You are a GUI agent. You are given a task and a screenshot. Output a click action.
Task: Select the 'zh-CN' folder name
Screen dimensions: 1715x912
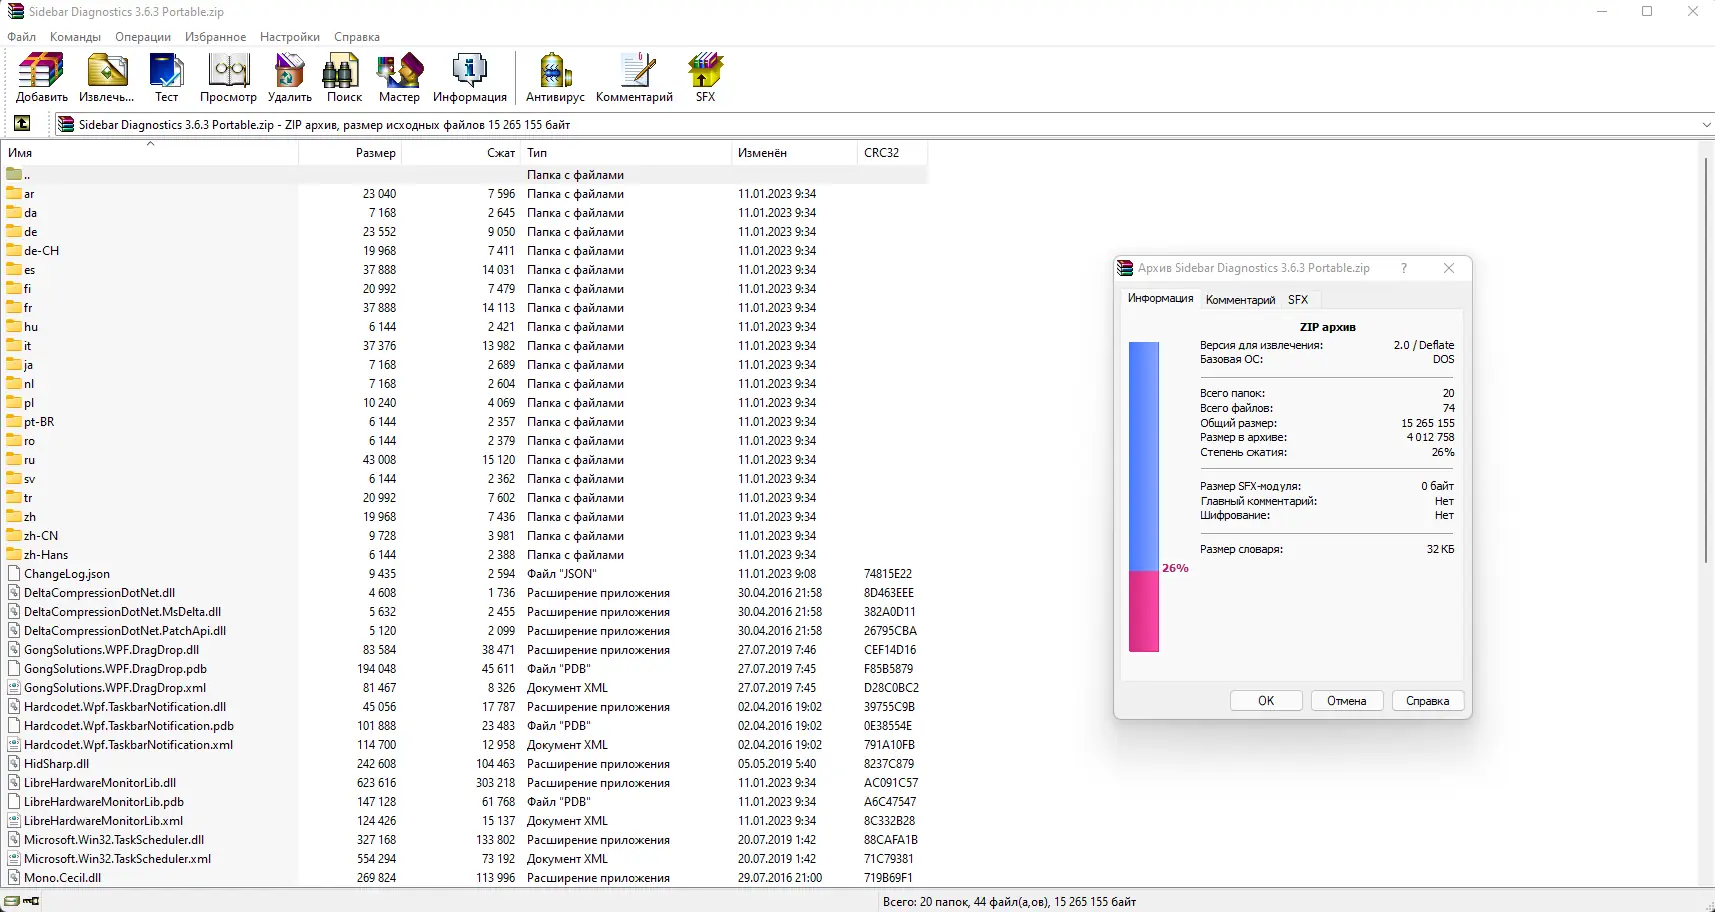pos(41,536)
